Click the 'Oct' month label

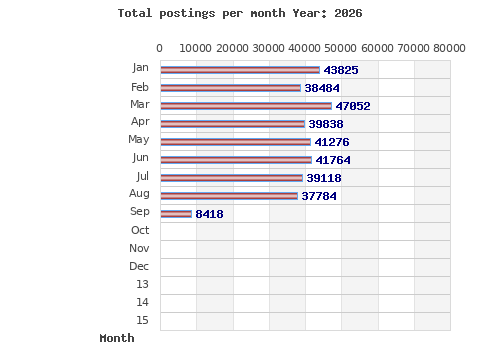(140, 230)
